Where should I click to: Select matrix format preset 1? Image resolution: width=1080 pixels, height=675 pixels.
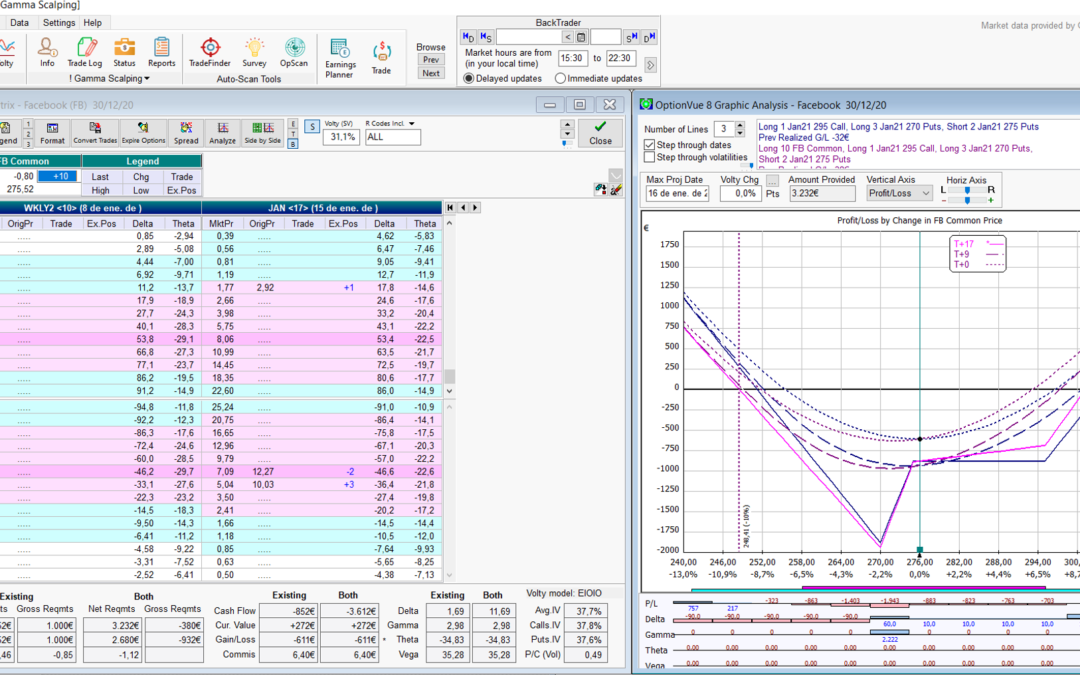[28, 124]
